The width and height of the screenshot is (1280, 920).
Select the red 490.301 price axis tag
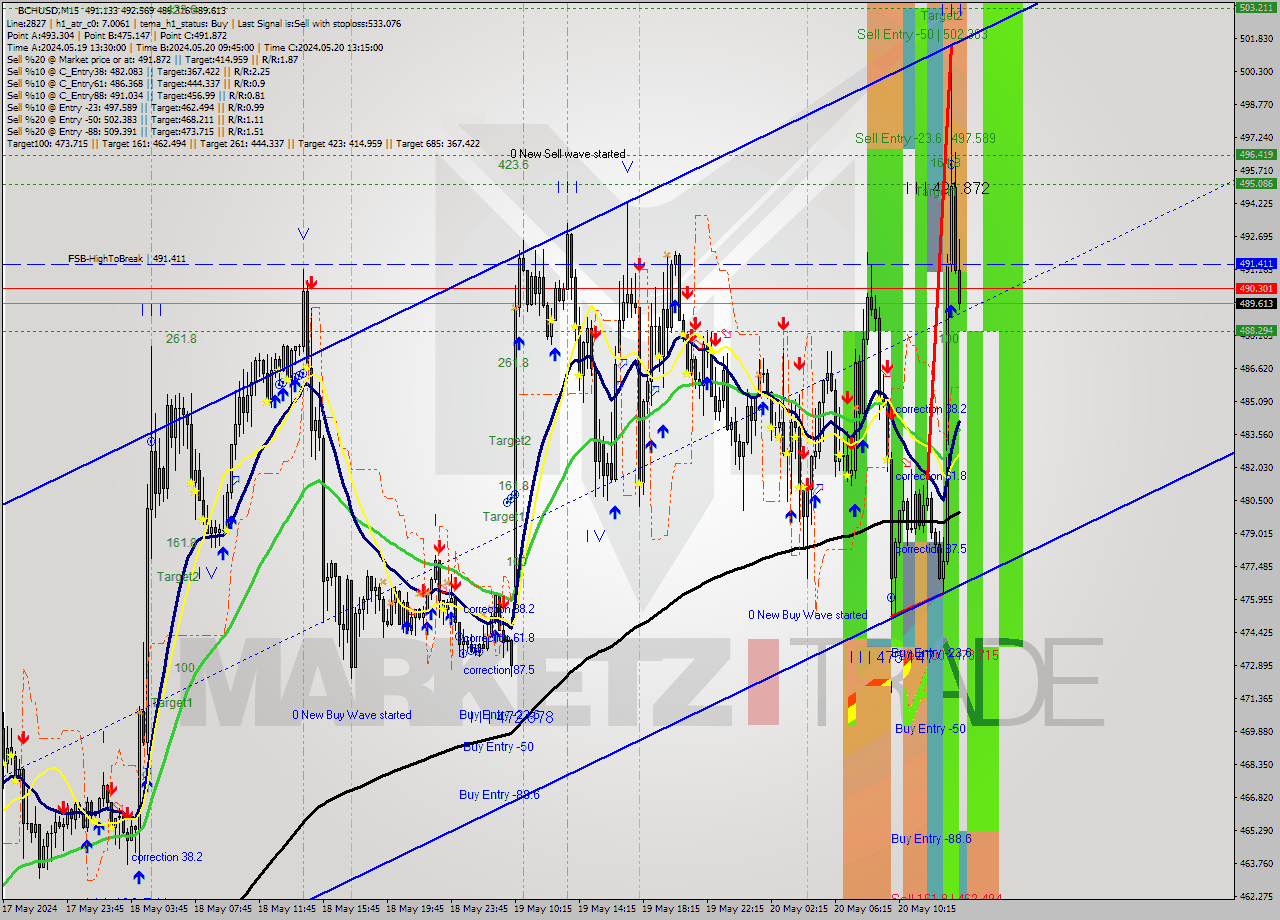point(1256,288)
